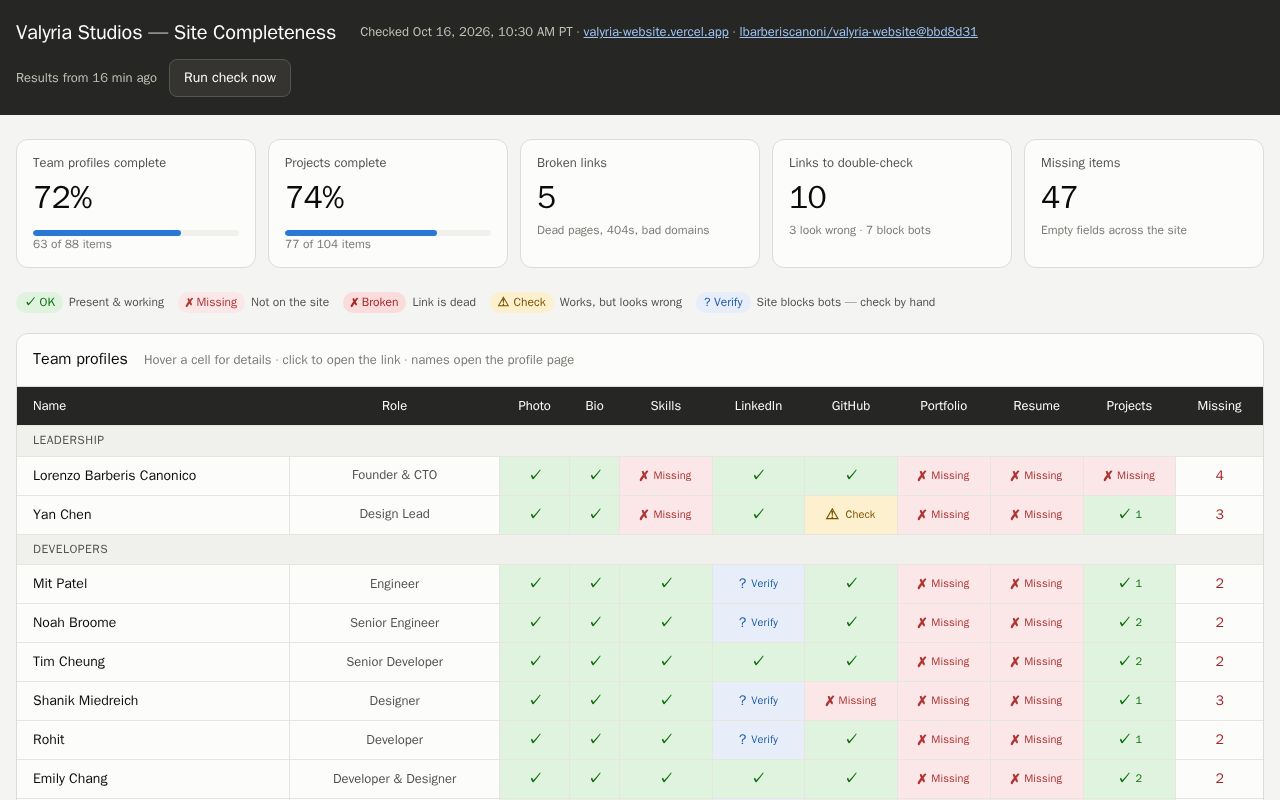Click the Missing column header

pyautogui.click(x=1219, y=406)
